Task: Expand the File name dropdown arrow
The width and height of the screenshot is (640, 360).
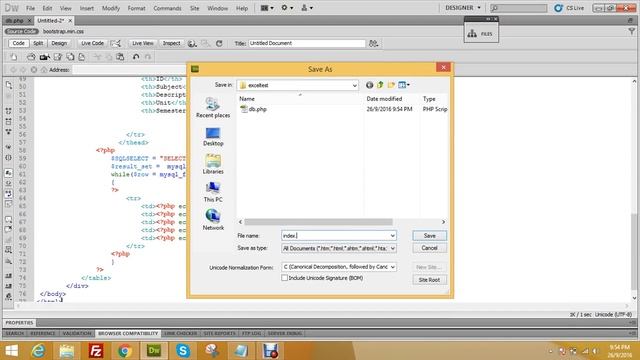Action: coord(392,236)
